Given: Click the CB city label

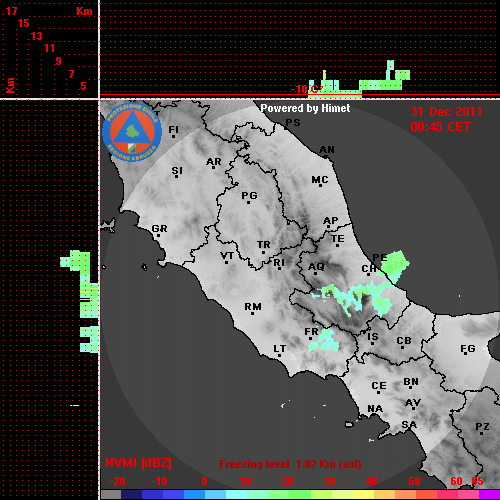Looking at the screenshot, I should pyautogui.click(x=404, y=341).
